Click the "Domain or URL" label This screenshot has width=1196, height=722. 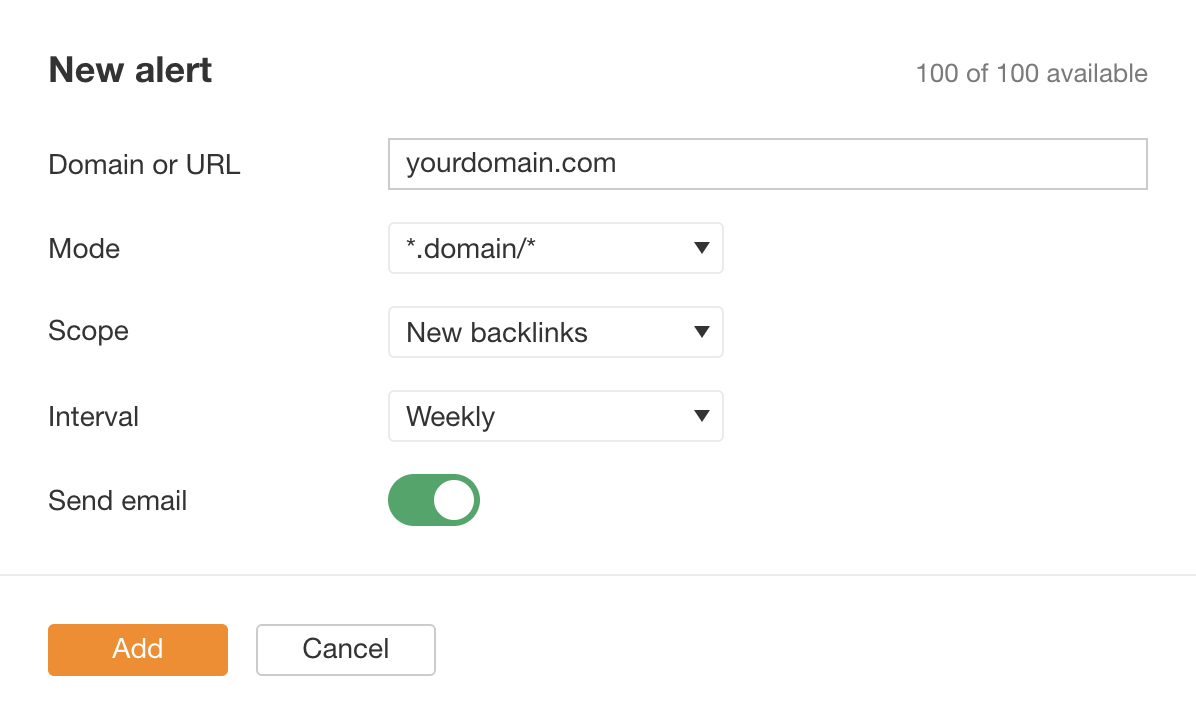144,165
